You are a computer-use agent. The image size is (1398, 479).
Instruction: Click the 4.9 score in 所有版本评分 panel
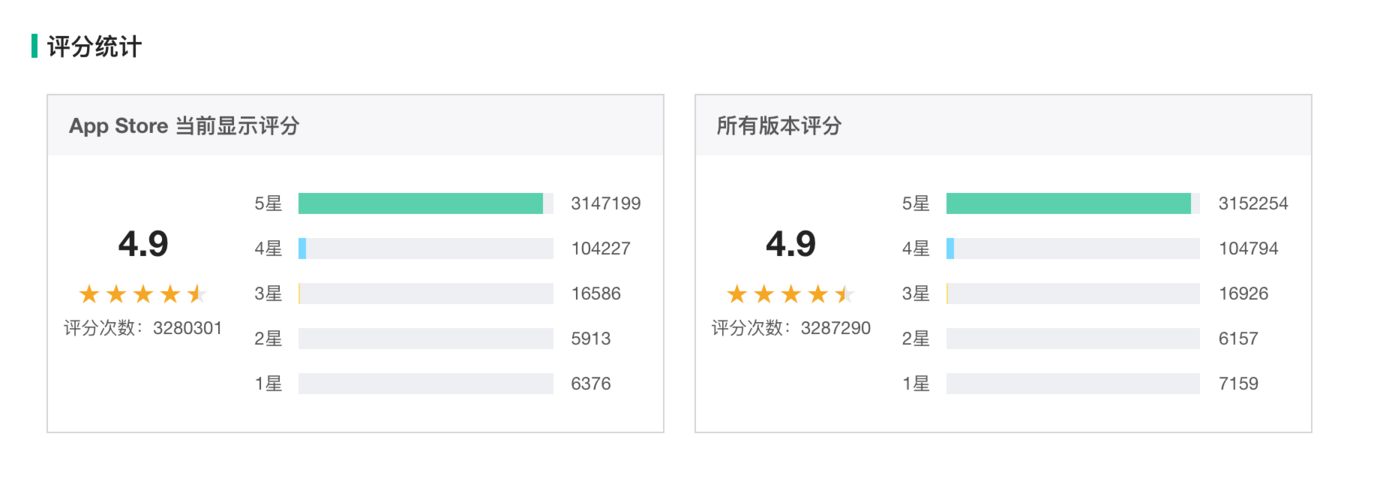point(790,244)
